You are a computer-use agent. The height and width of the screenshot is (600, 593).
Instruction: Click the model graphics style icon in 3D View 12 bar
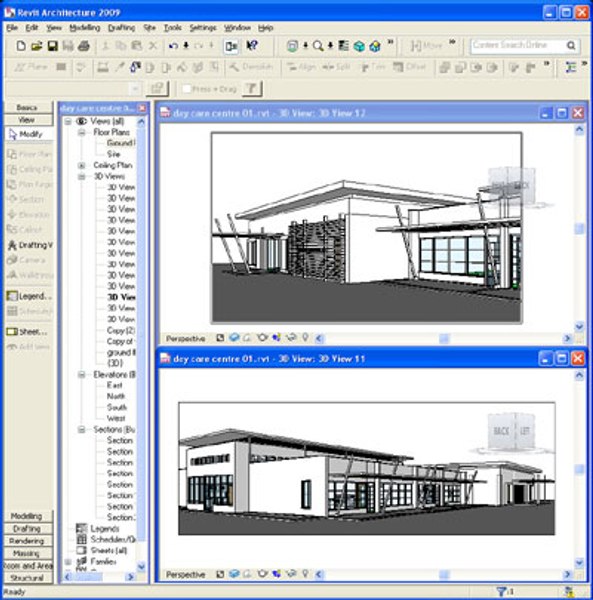pyautogui.click(x=234, y=338)
